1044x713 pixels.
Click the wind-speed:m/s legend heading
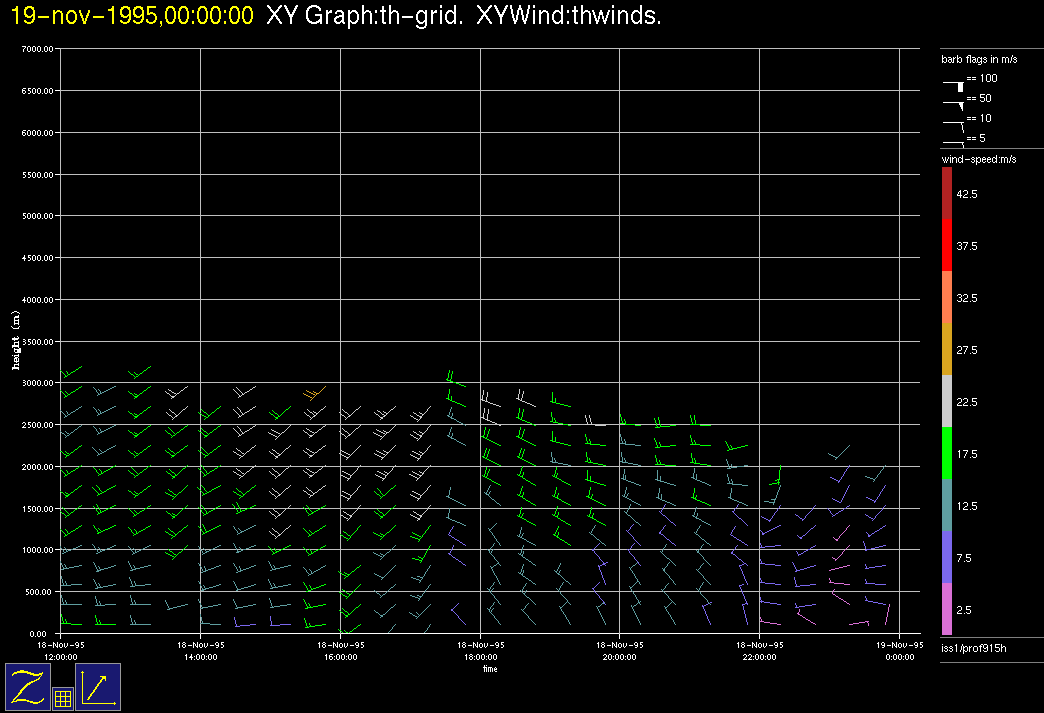[978, 159]
